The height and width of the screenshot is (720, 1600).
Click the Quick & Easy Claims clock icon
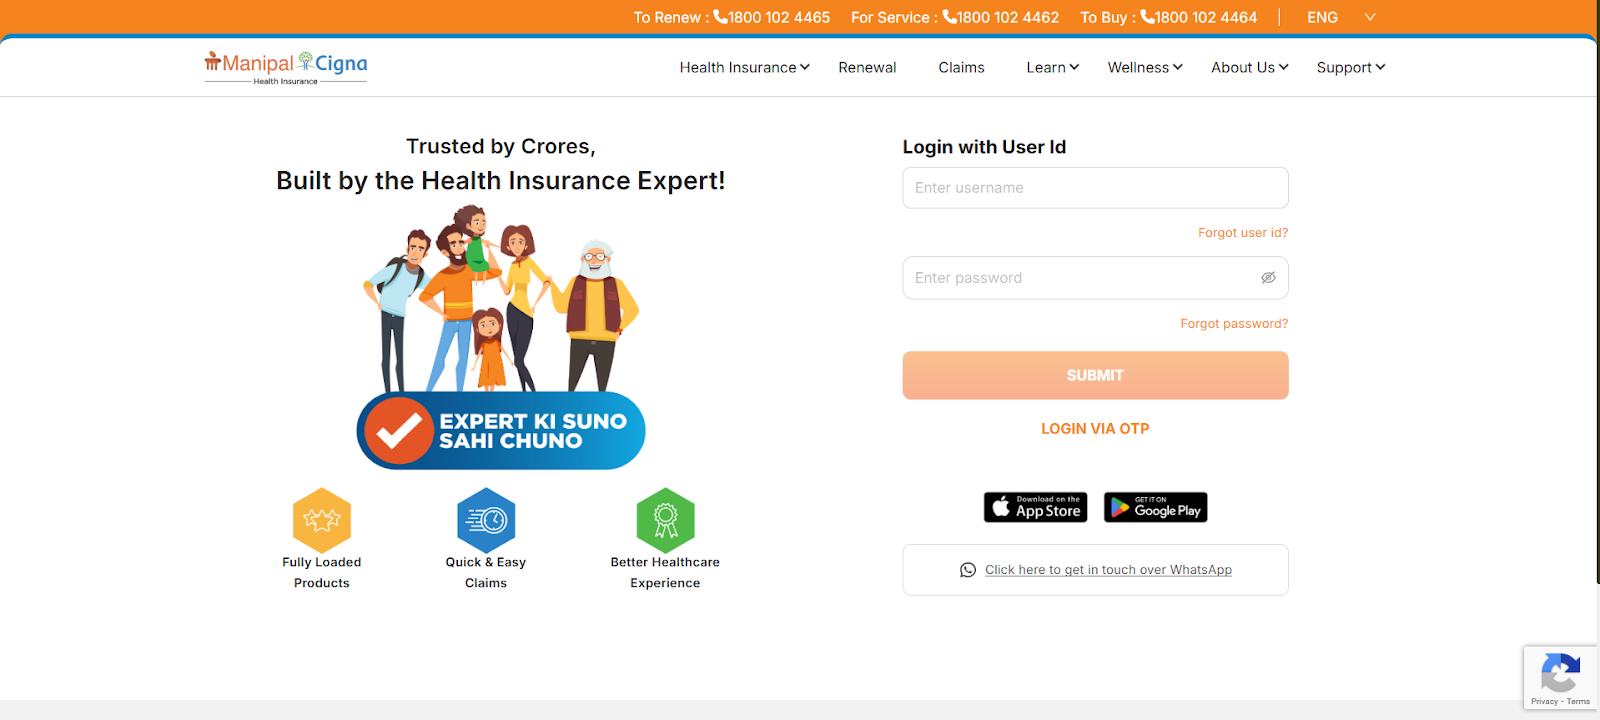click(x=486, y=520)
